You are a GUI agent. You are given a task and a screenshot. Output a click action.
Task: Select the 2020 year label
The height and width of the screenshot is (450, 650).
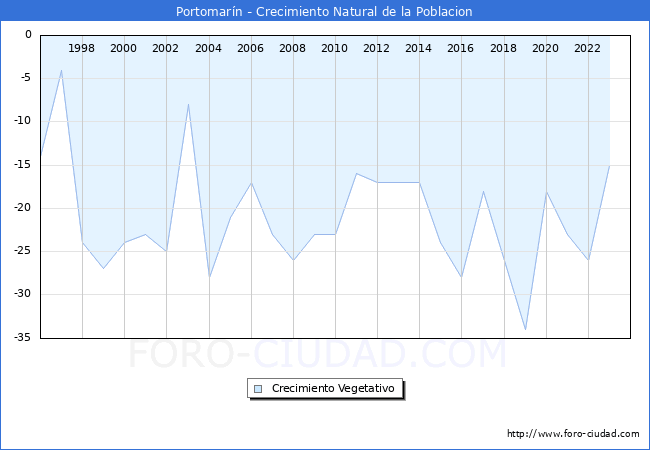click(x=545, y=48)
